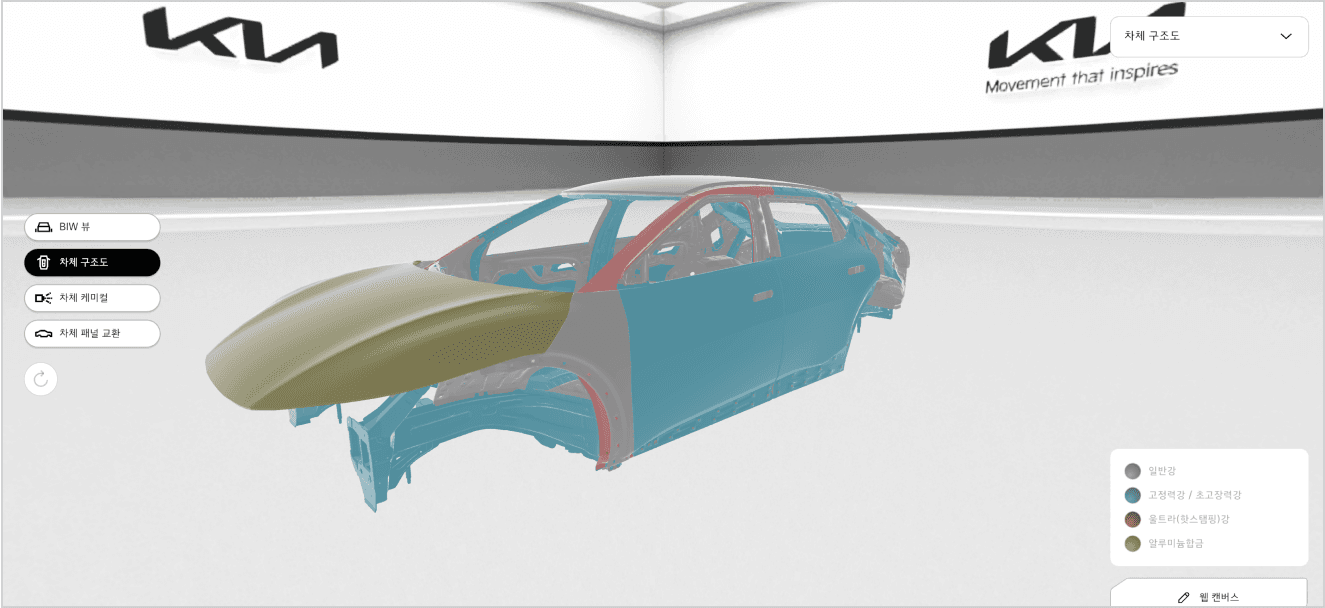Expand the legend panel on the right
The width and height of the screenshot is (1325, 608).
pyautogui.click(x=1208, y=505)
